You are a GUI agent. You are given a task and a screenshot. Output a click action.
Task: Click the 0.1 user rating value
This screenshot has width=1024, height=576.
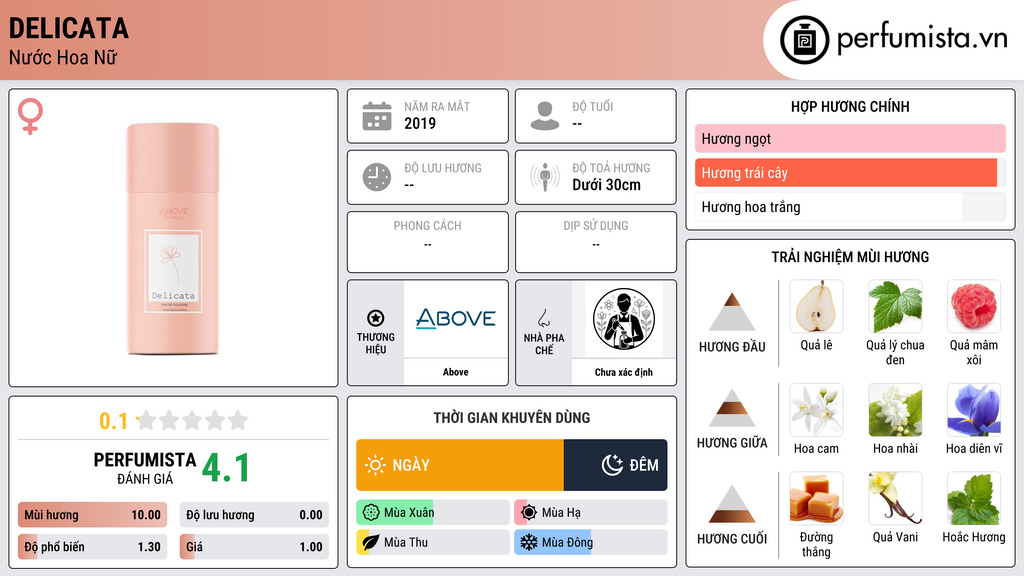tap(114, 421)
